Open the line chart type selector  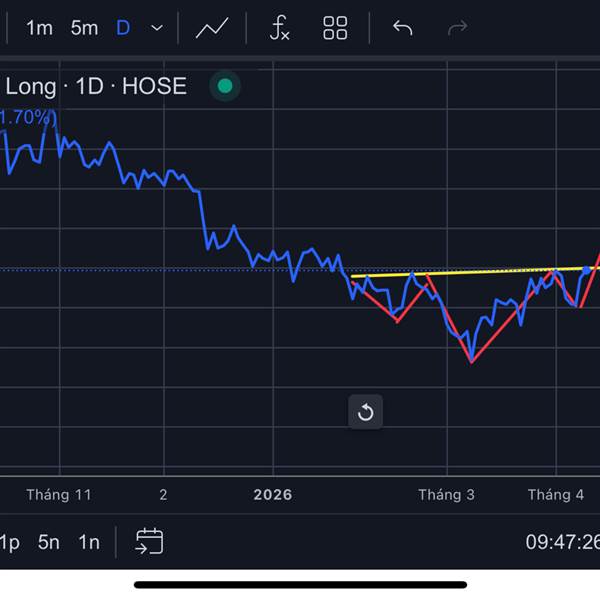point(212,28)
